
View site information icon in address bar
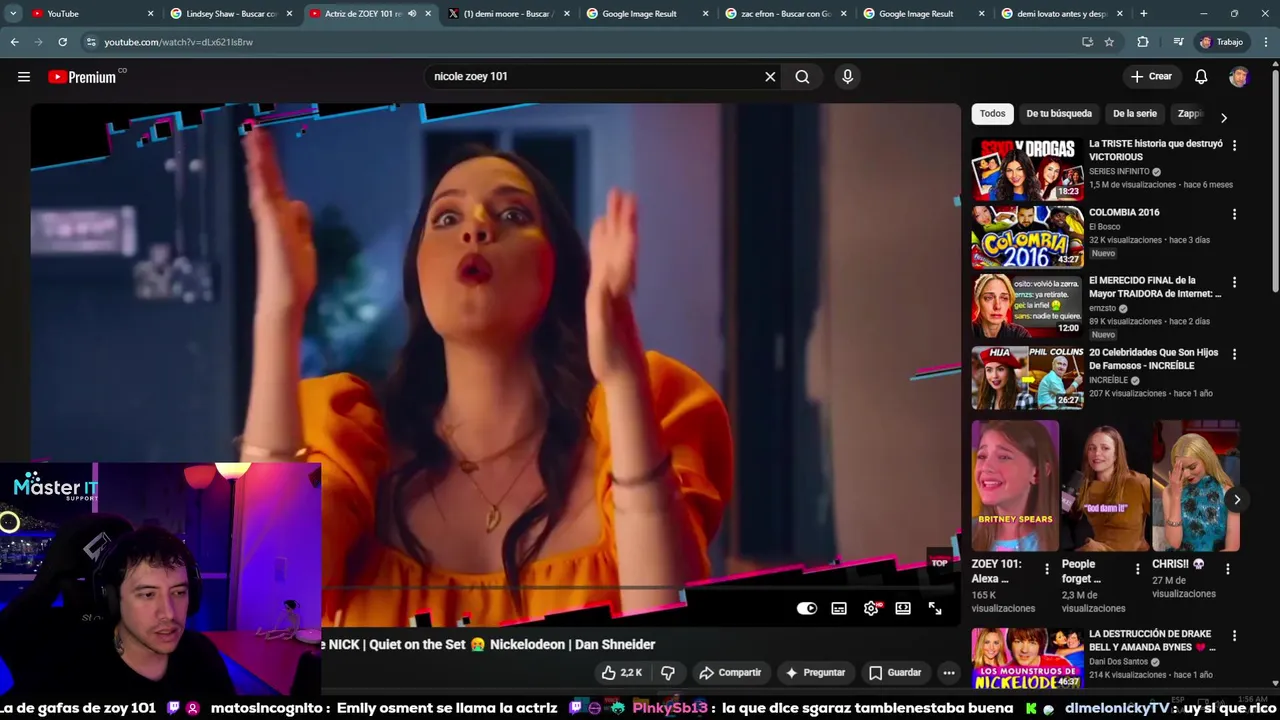point(91,42)
